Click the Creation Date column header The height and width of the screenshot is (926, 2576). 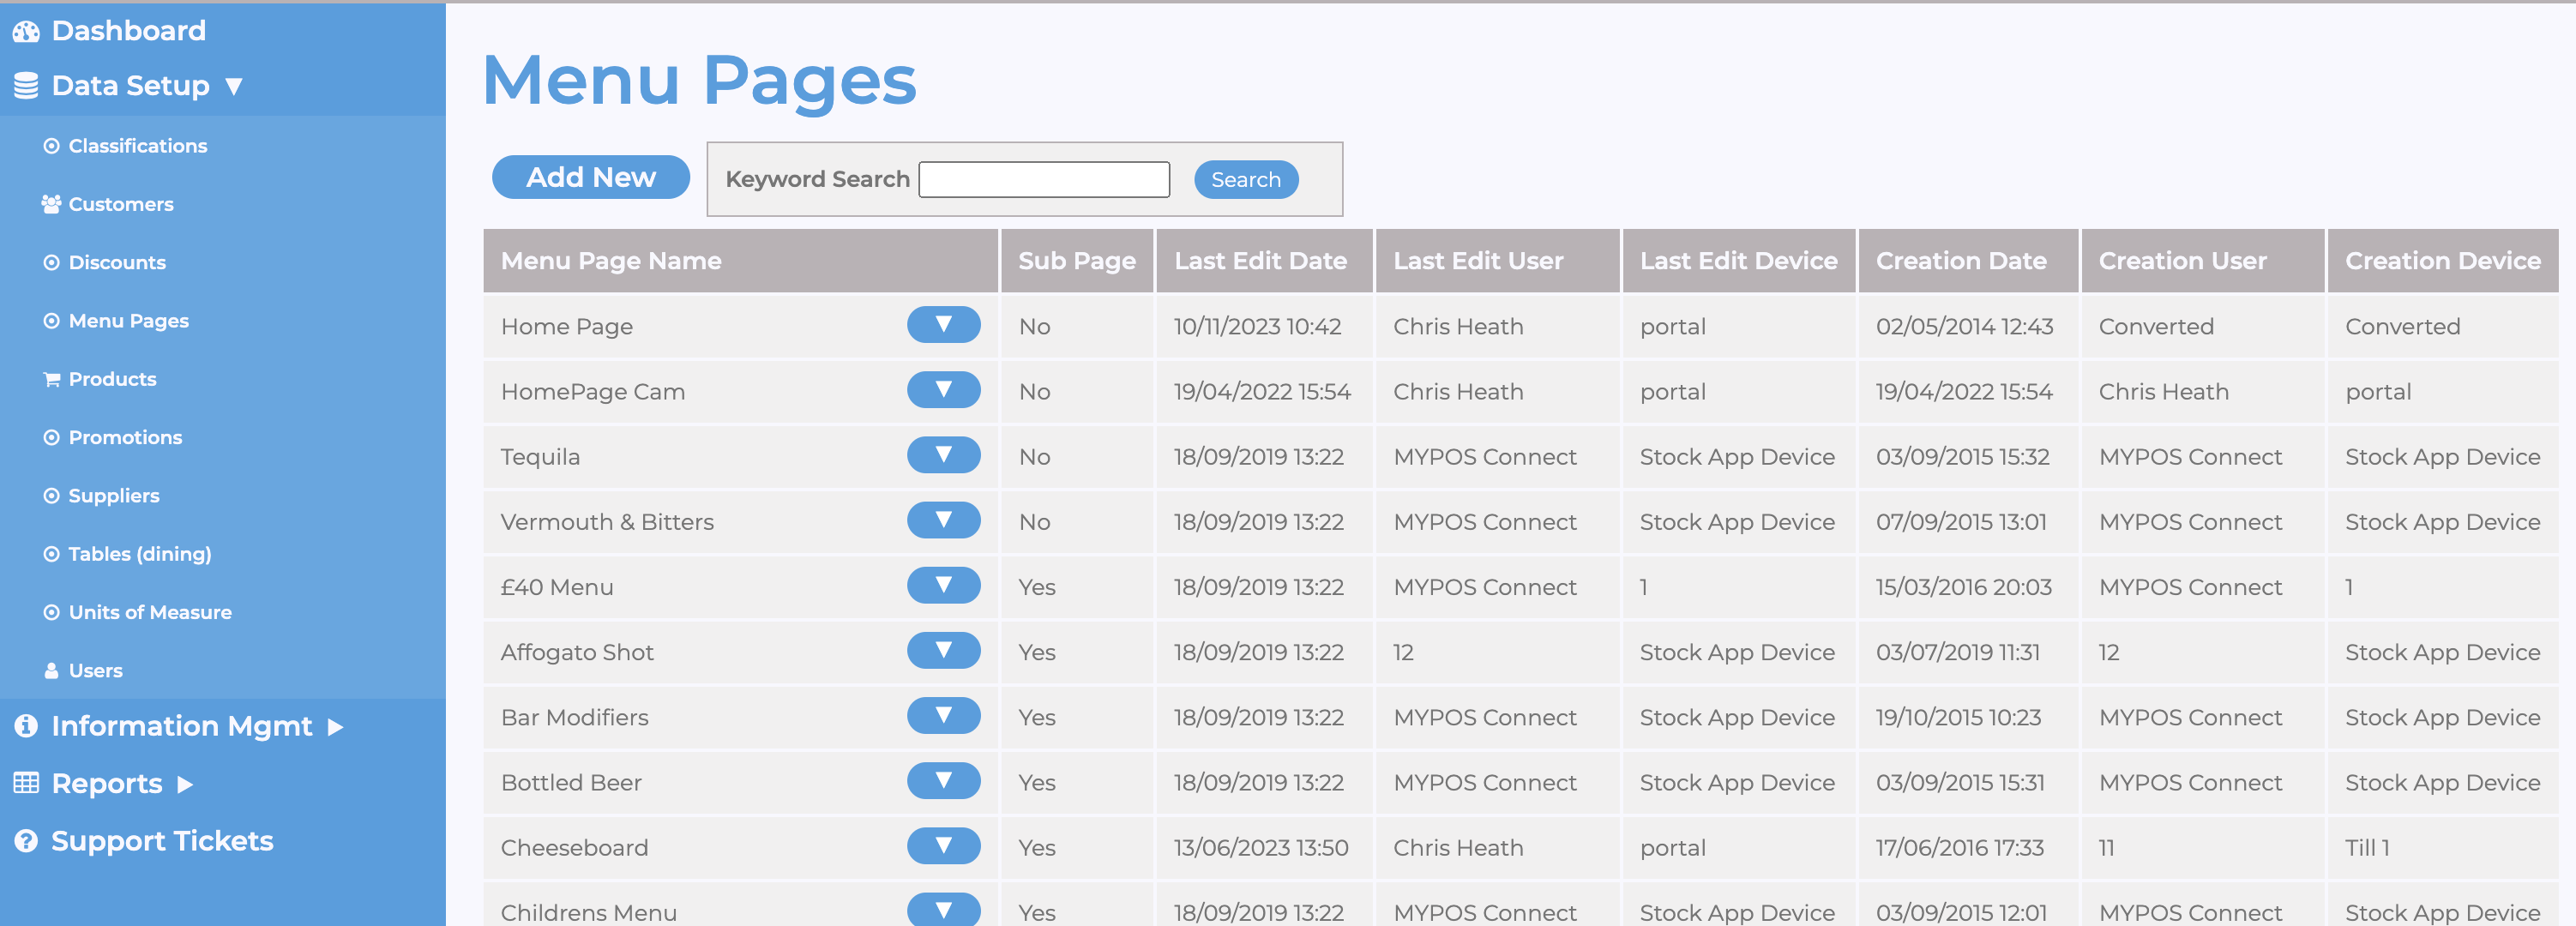coord(1969,261)
